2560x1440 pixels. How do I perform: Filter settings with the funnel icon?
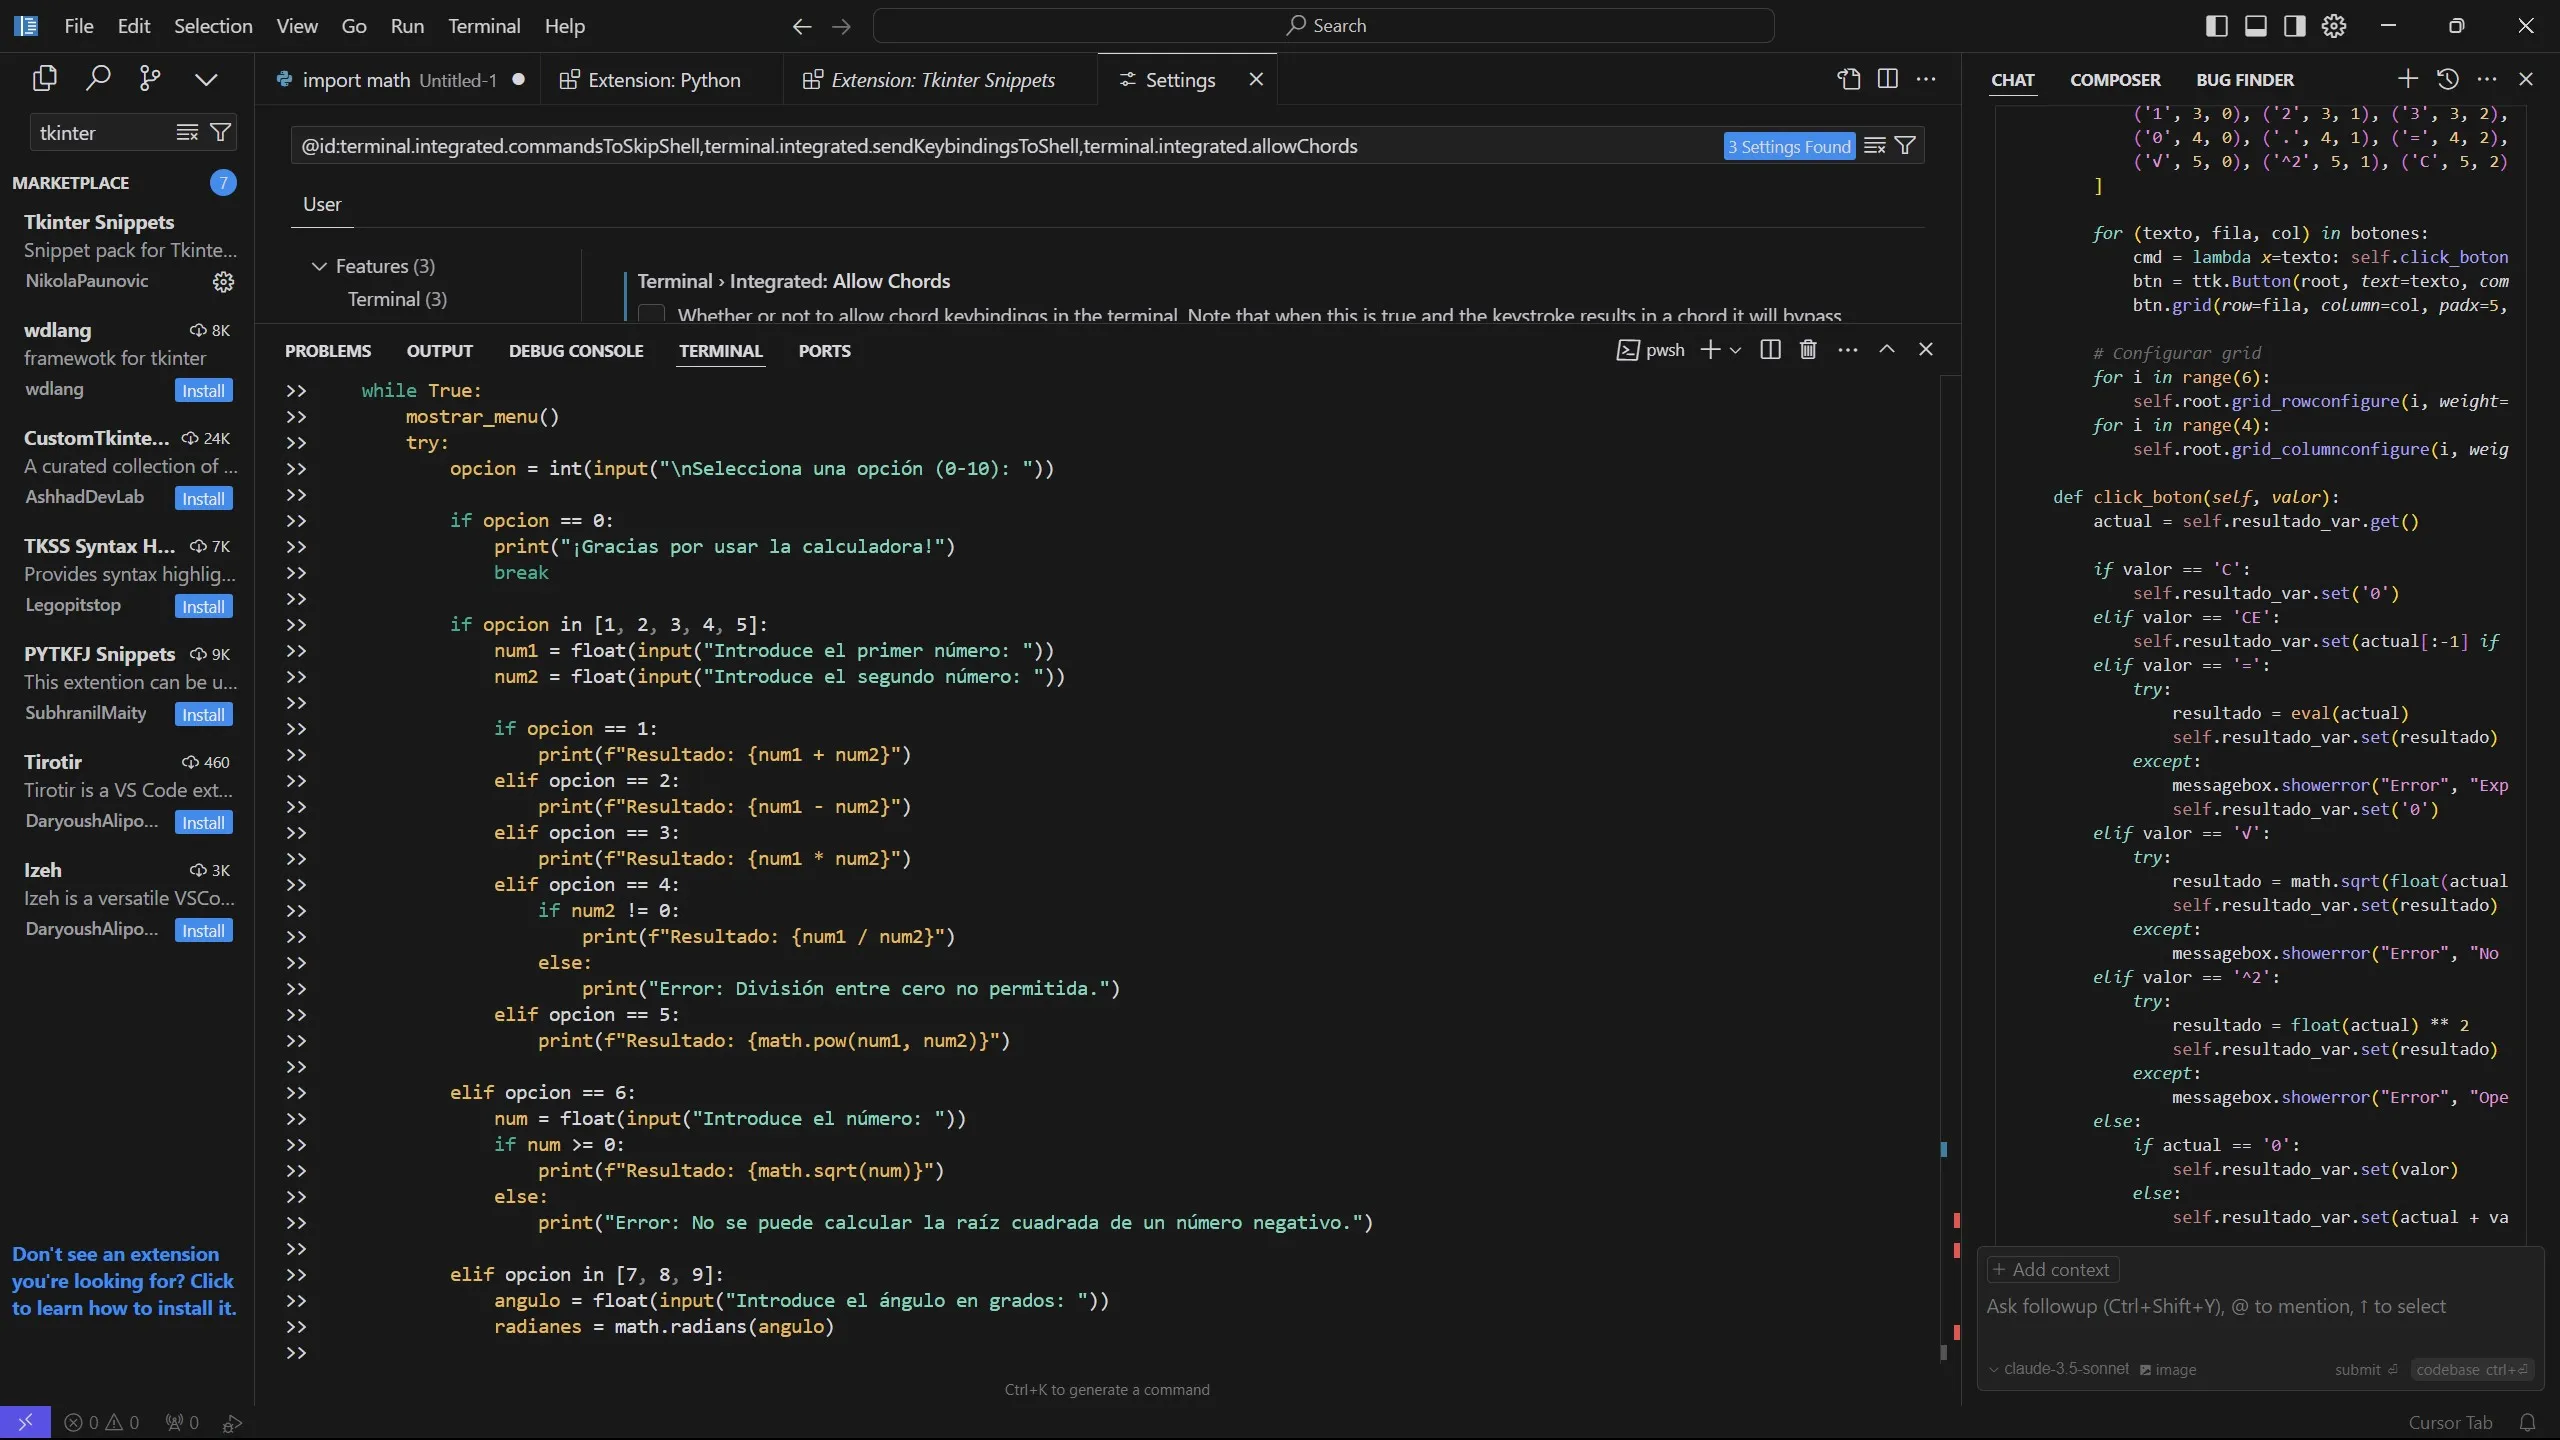(1905, 145)
